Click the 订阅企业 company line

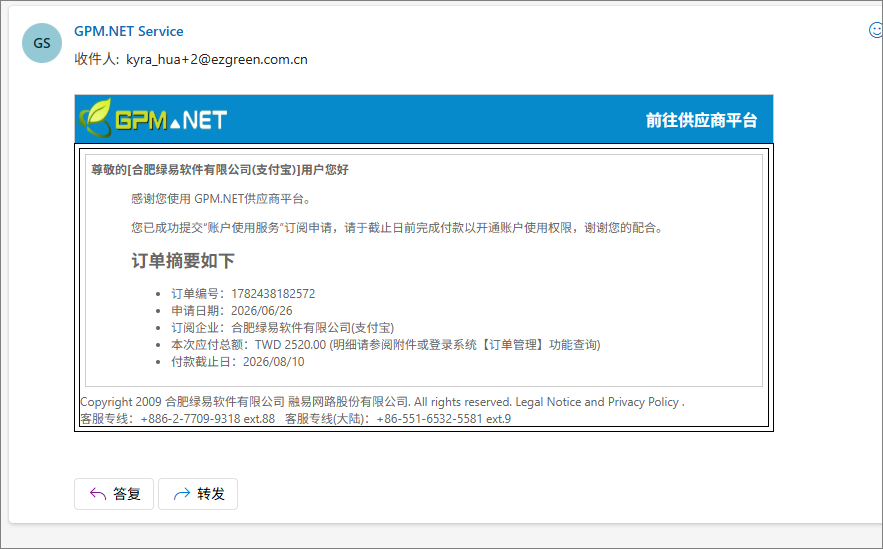[x=283, y=328]
